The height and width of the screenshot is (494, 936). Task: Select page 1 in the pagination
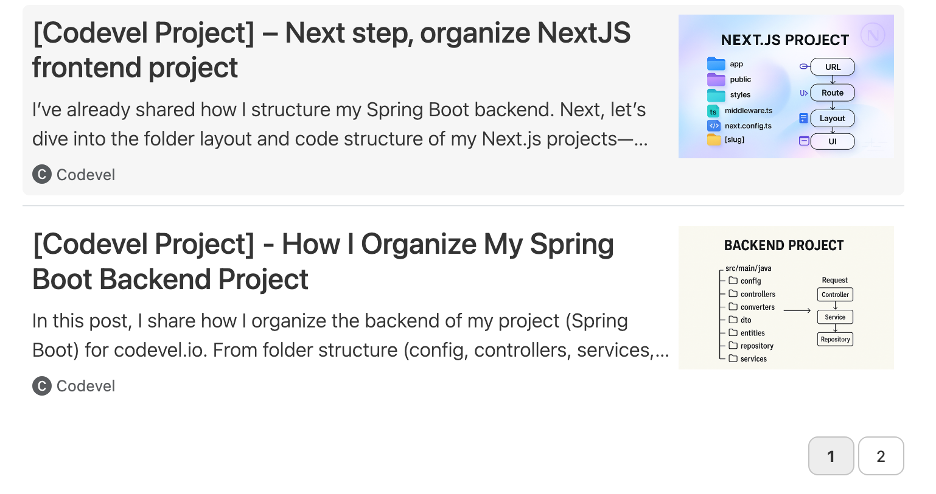click(831, 456)
